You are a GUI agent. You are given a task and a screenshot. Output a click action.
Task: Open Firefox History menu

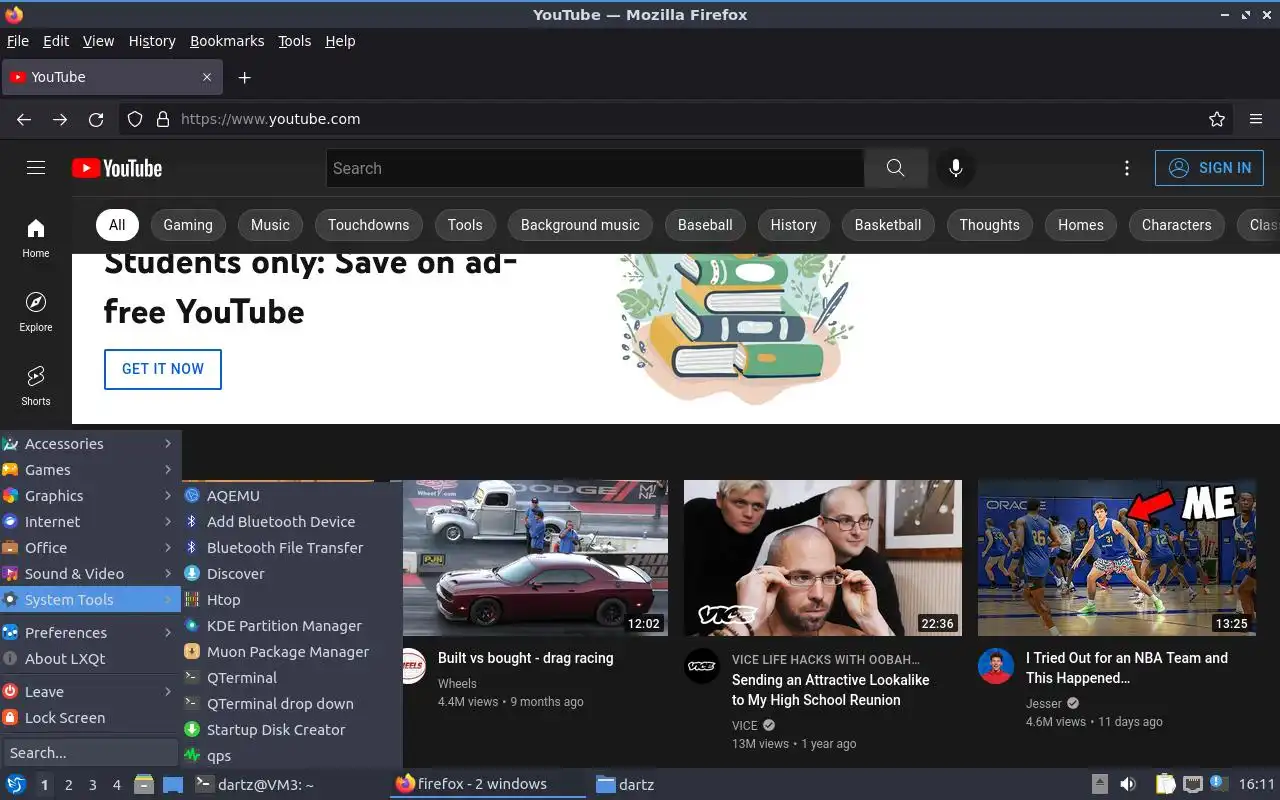[152, 41]
